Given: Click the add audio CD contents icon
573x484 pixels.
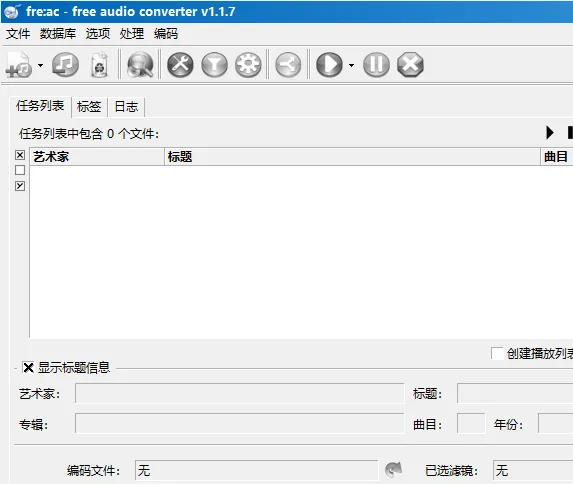Looking at the screenshot, I should pyautogui.click(x=65, y=65).
